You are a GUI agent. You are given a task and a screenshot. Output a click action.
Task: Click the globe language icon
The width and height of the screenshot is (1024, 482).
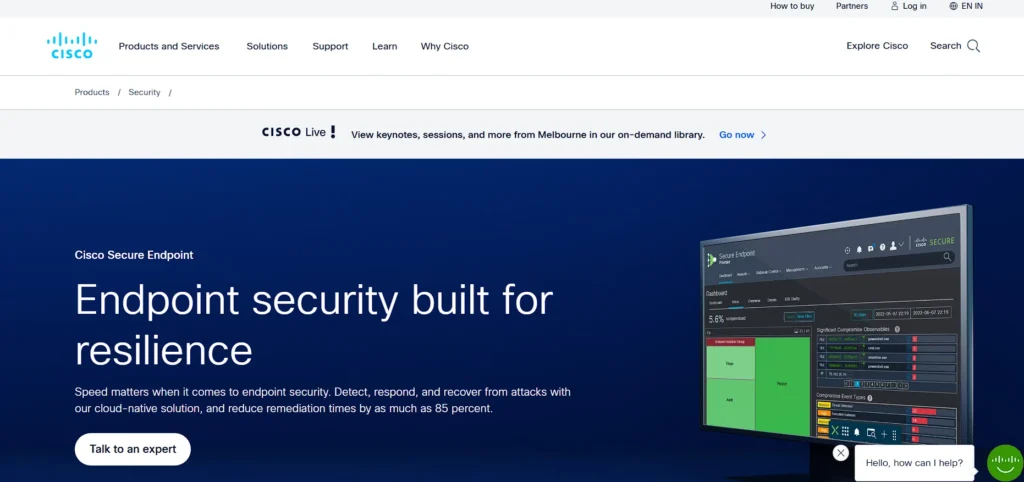point(953,6)
